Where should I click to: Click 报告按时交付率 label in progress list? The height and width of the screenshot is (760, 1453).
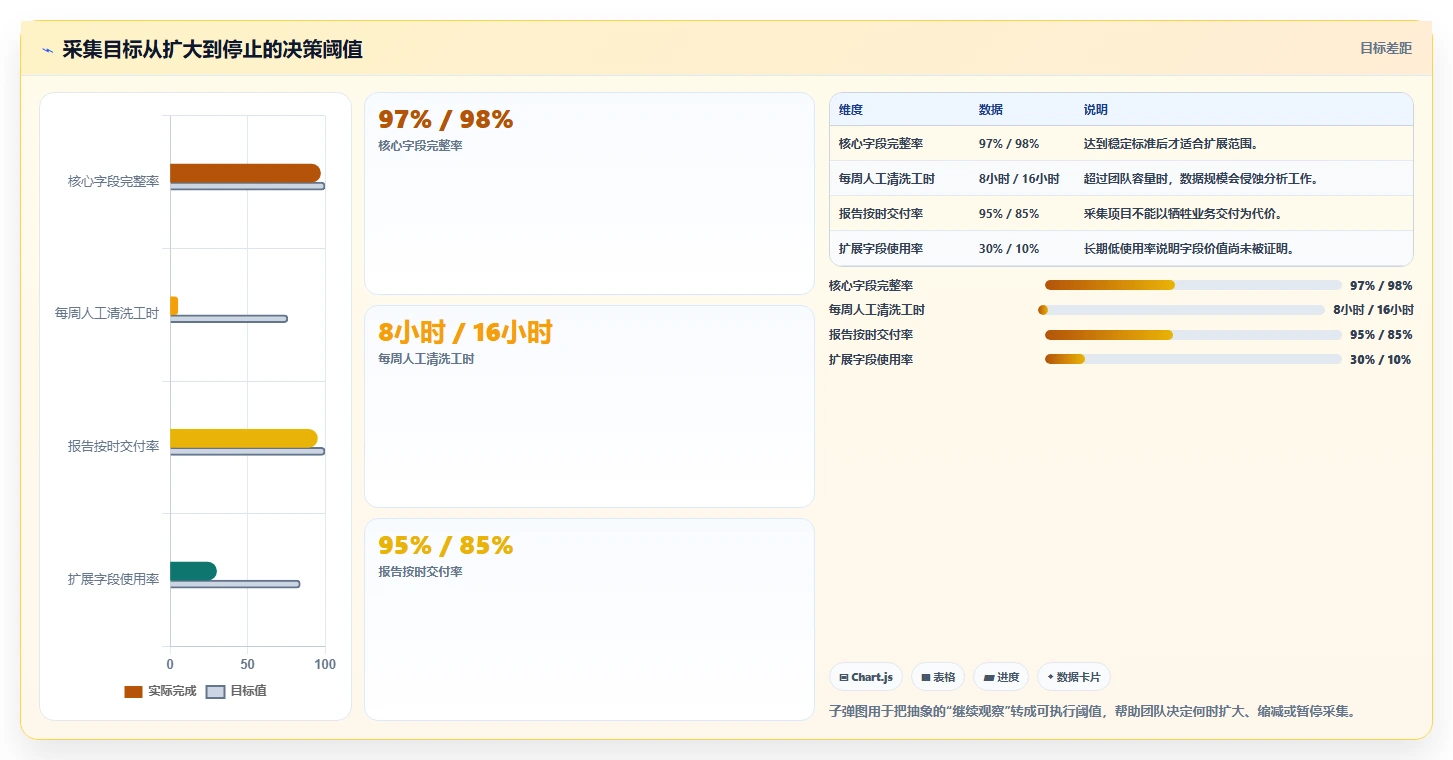871,335
